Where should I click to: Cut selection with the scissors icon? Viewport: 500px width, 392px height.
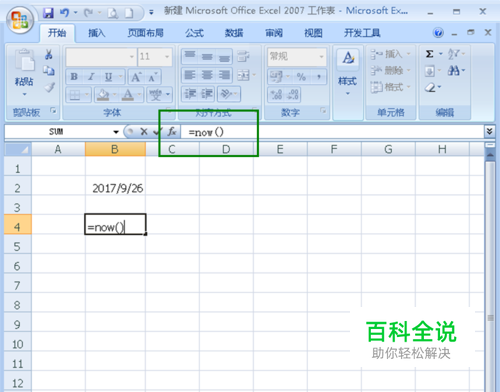point(49,54)
